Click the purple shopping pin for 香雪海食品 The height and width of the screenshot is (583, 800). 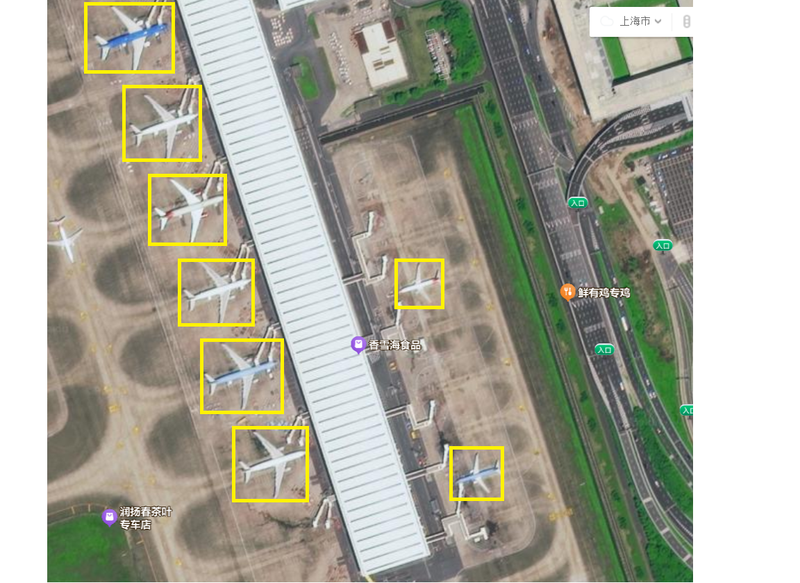point(358,345)
